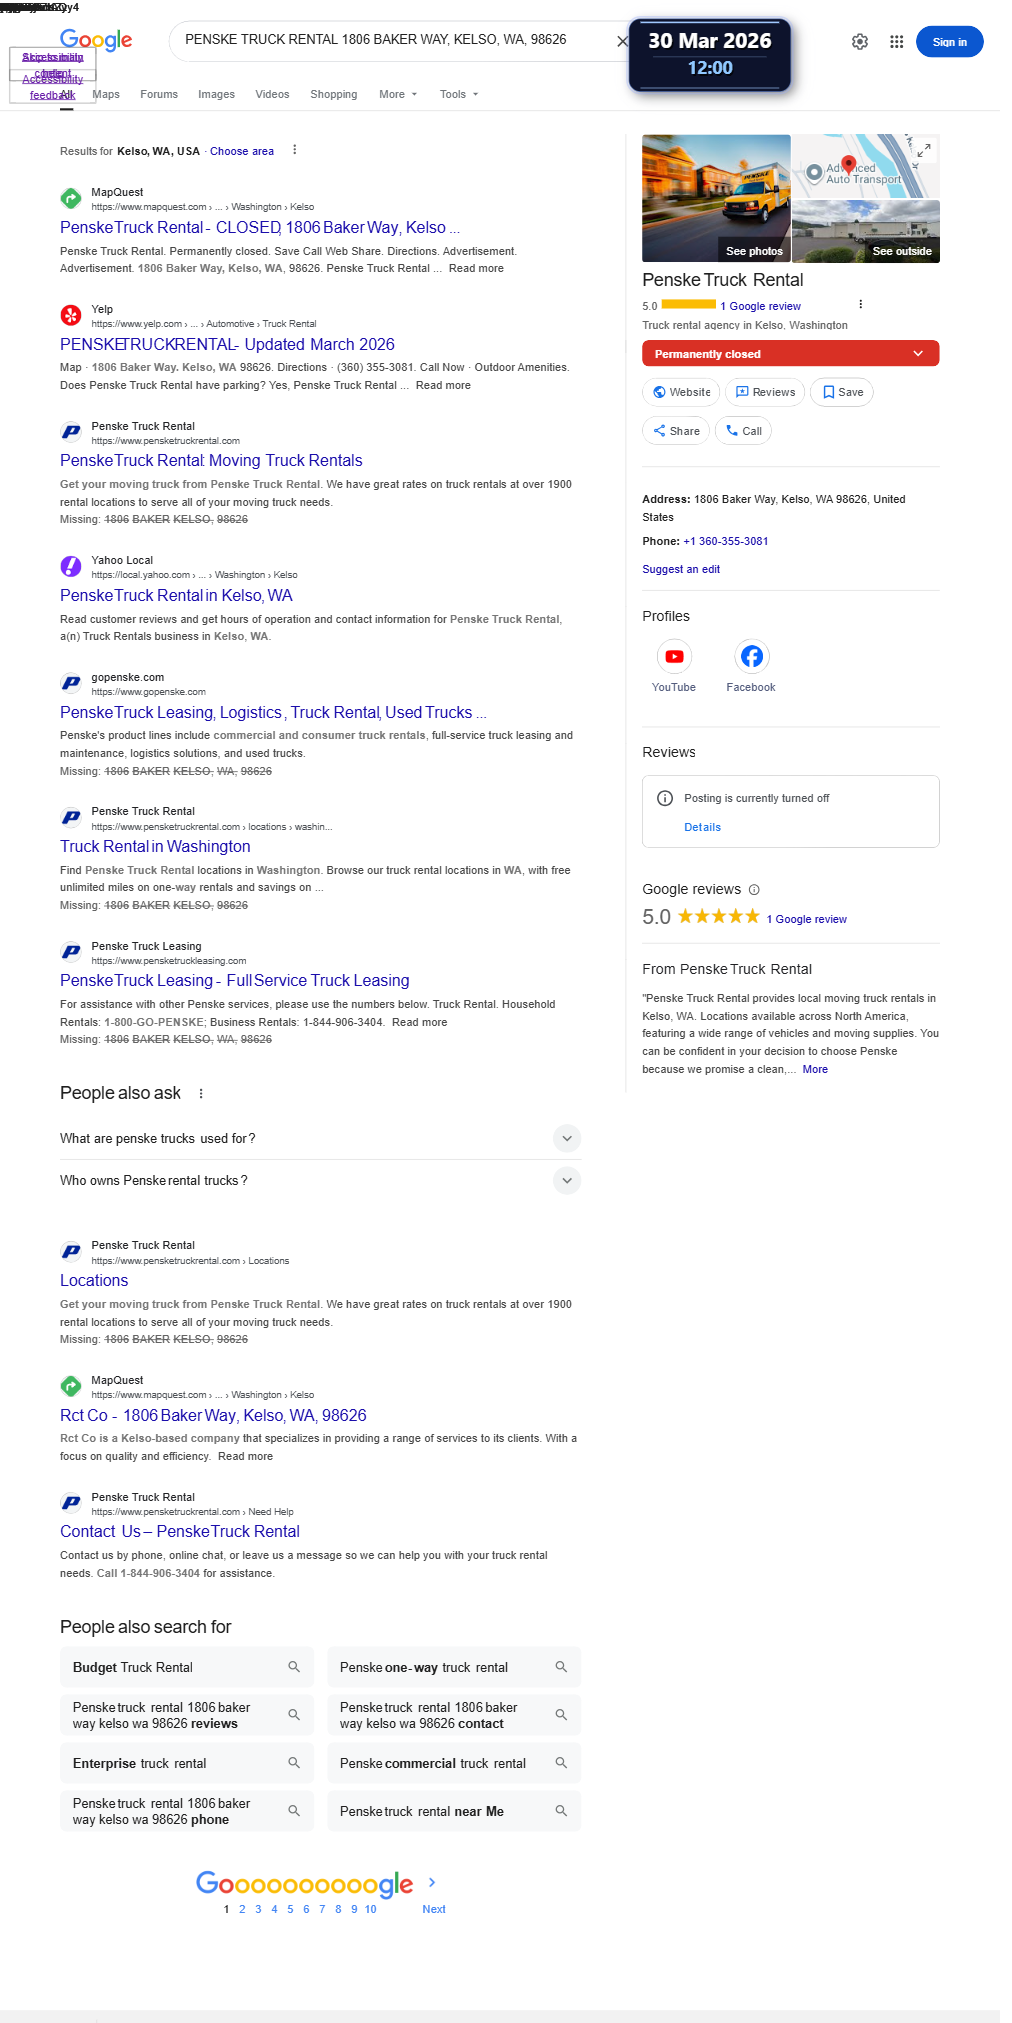Click the Sign in button
The height and width of the screenshot is (2023, 1012).
tap(948, 42)
